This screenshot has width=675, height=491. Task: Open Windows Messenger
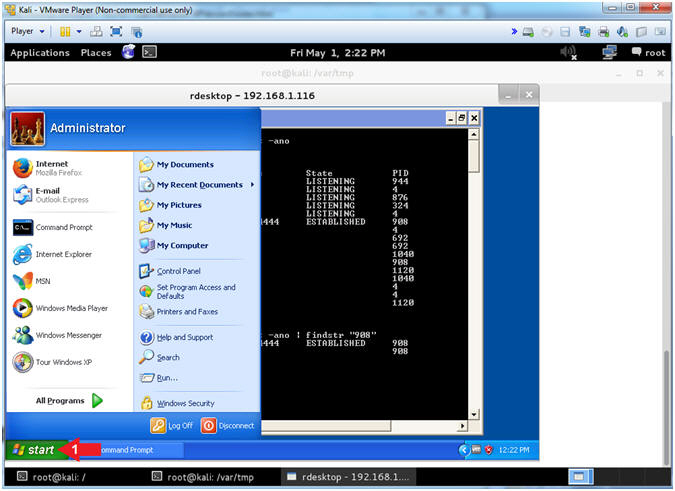point(57,335)
